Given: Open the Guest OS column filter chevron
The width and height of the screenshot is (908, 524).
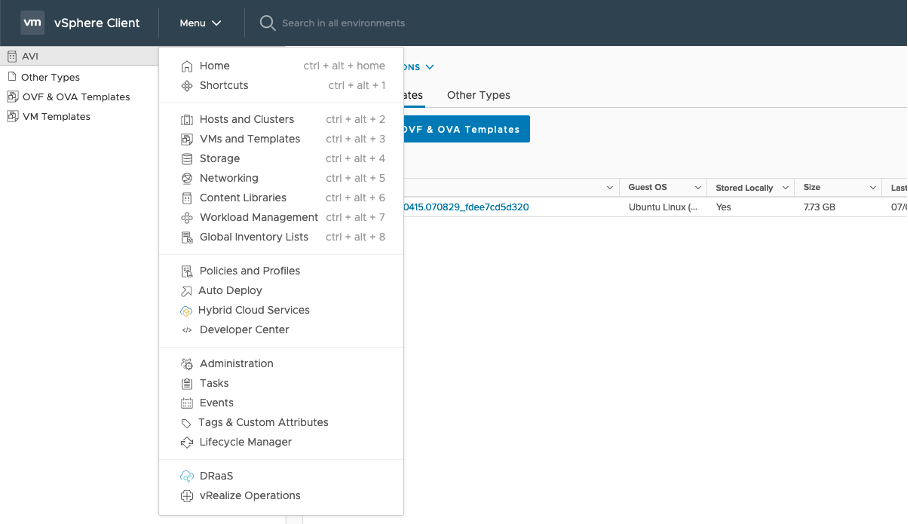Looking at the screenshot, I should 698,188.
